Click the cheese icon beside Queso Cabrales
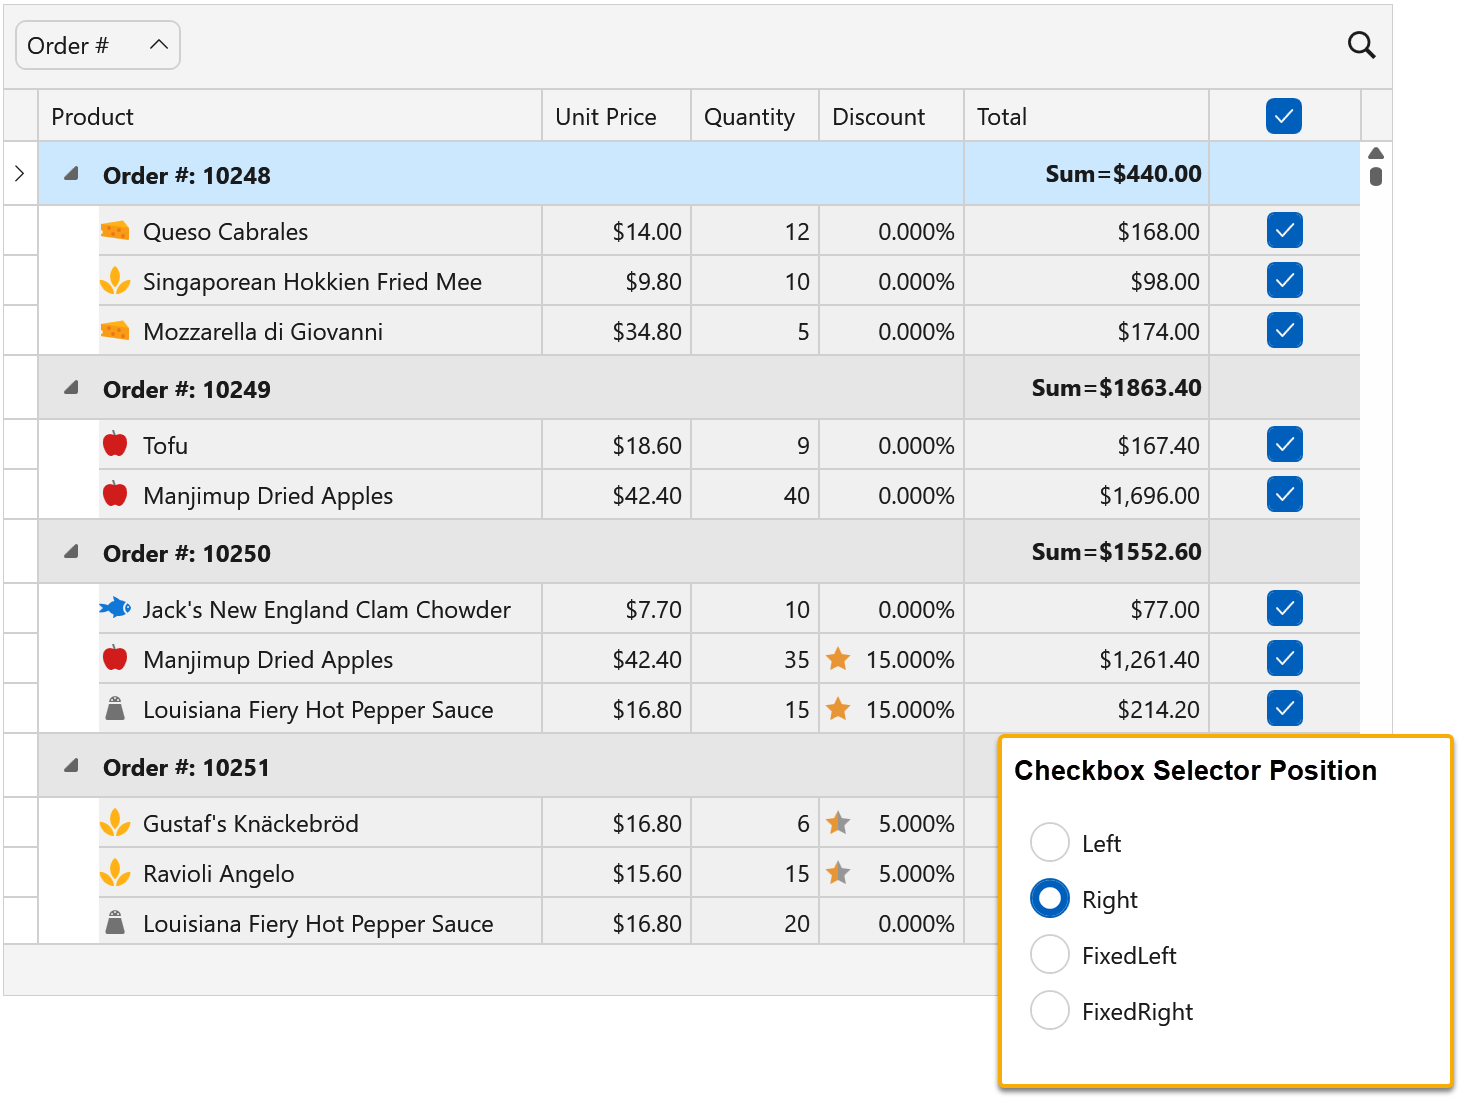 point(115,231)
